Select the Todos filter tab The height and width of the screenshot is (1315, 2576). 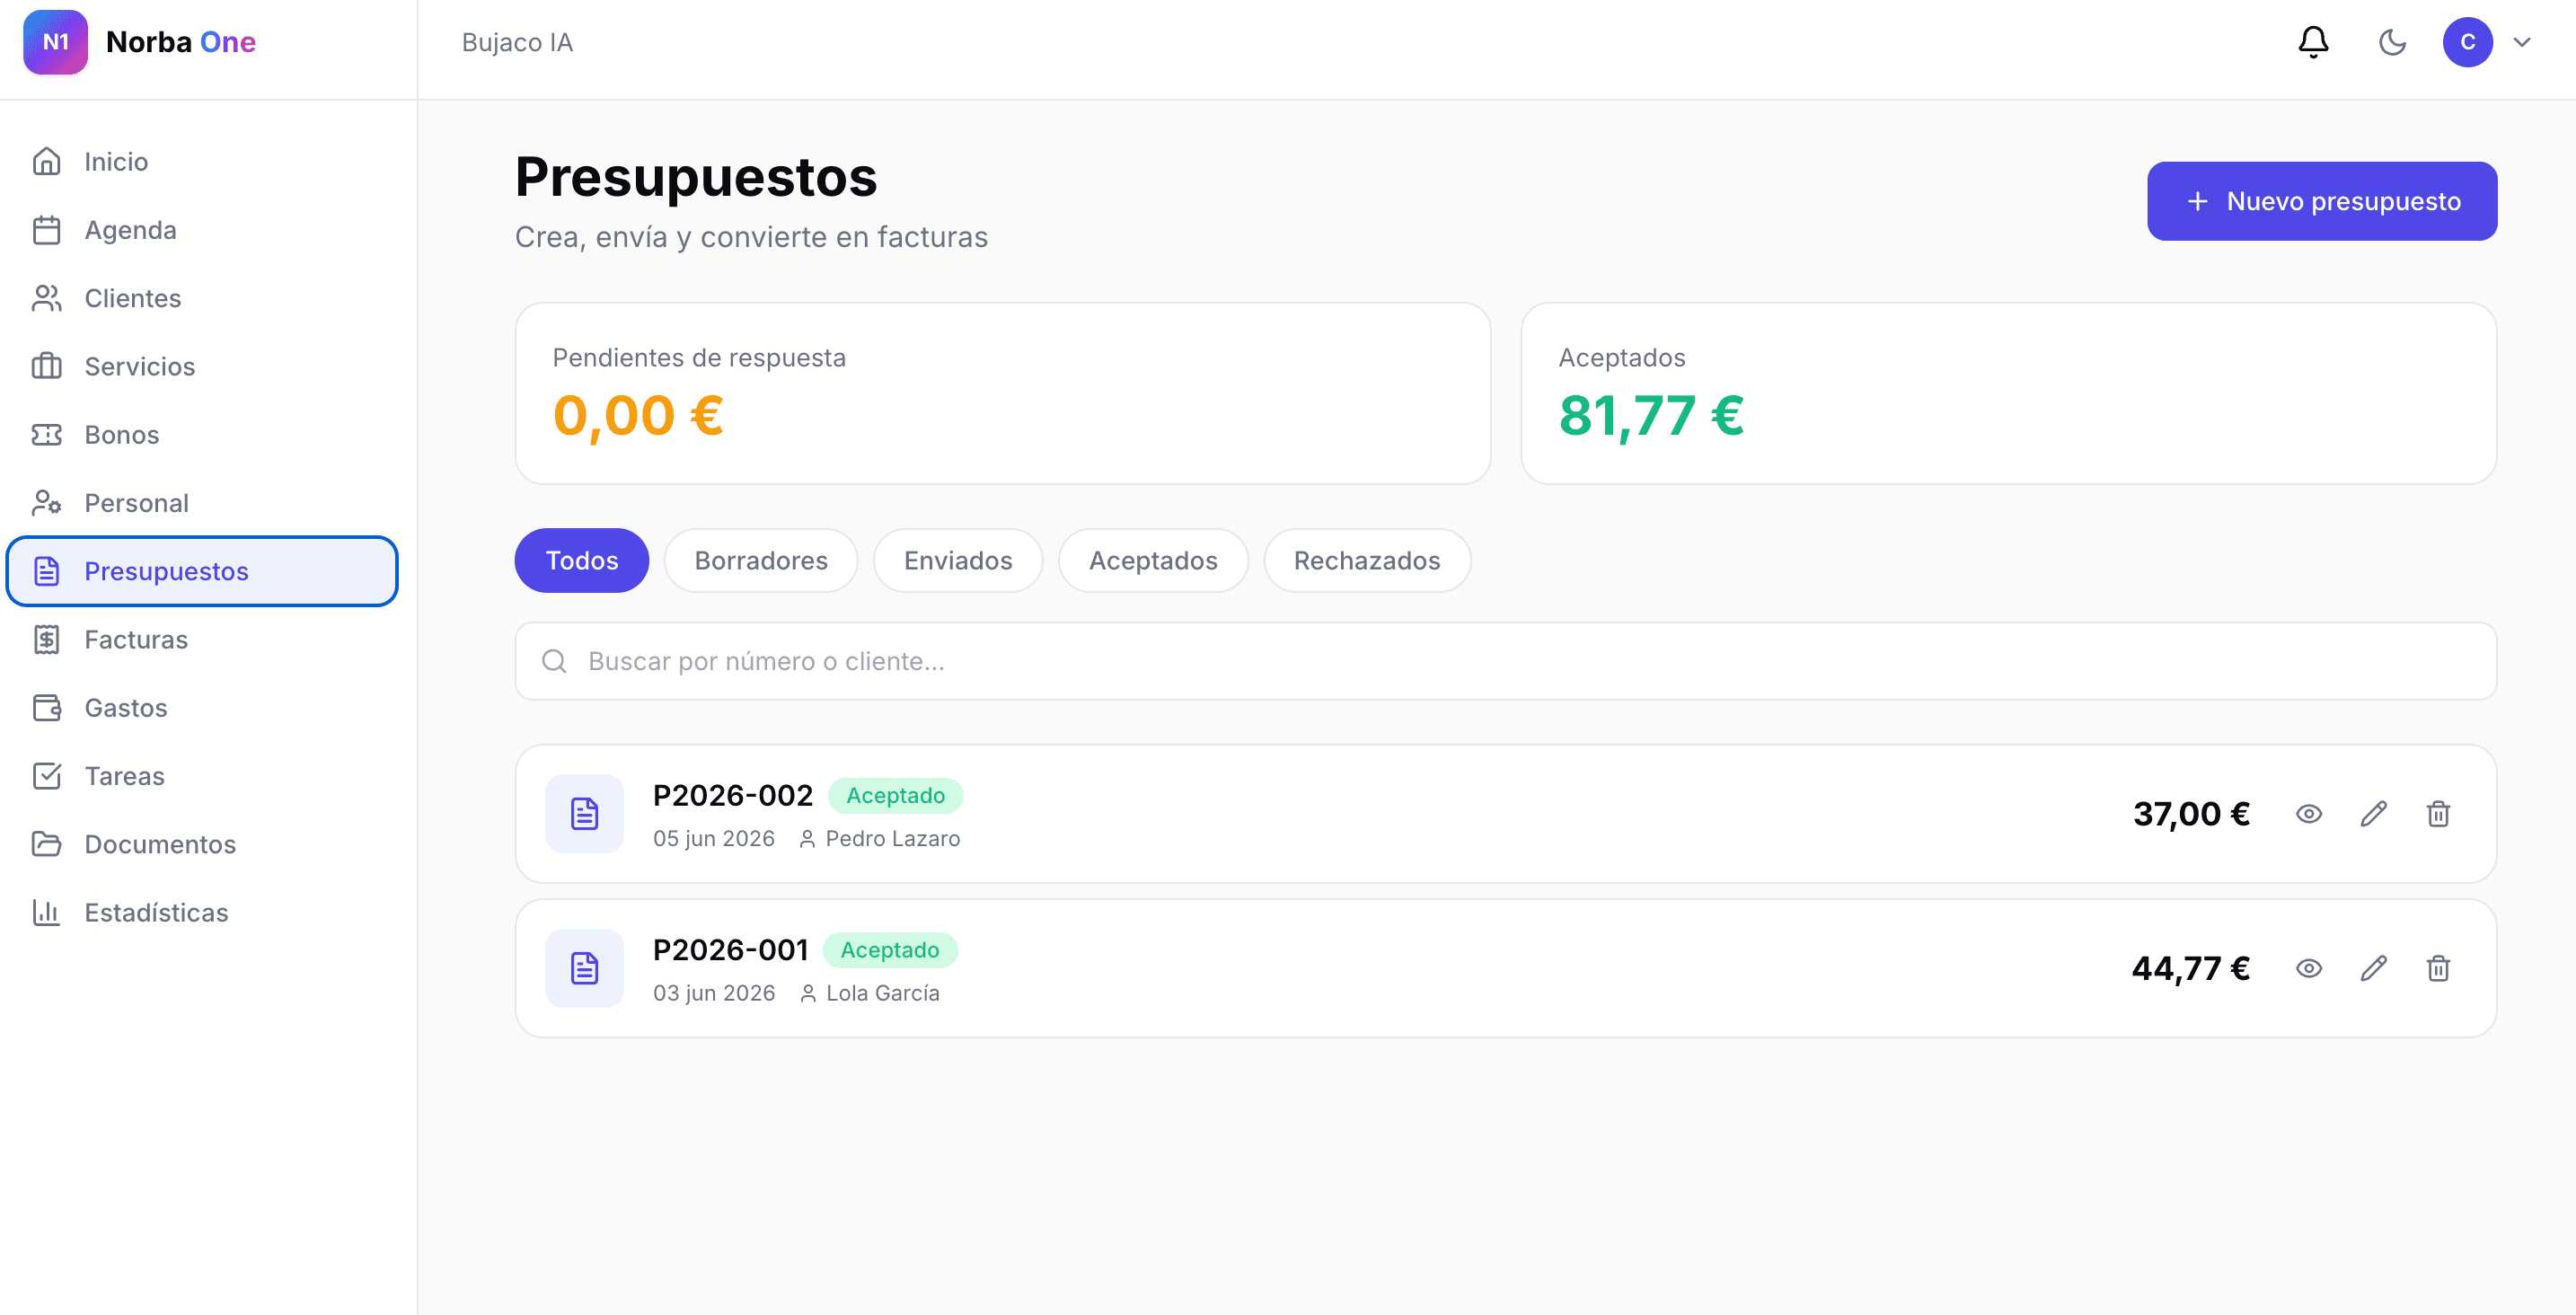[x=581, y=560]
